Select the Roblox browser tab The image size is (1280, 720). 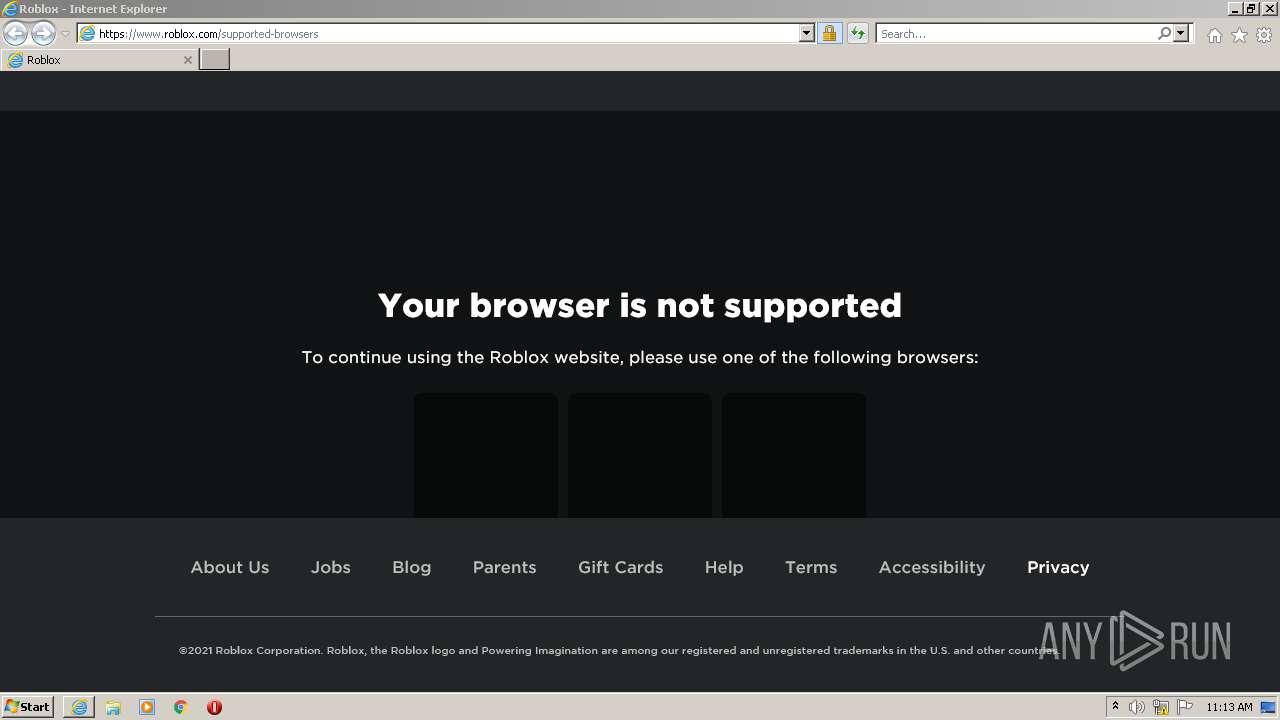tap(99, 60)
